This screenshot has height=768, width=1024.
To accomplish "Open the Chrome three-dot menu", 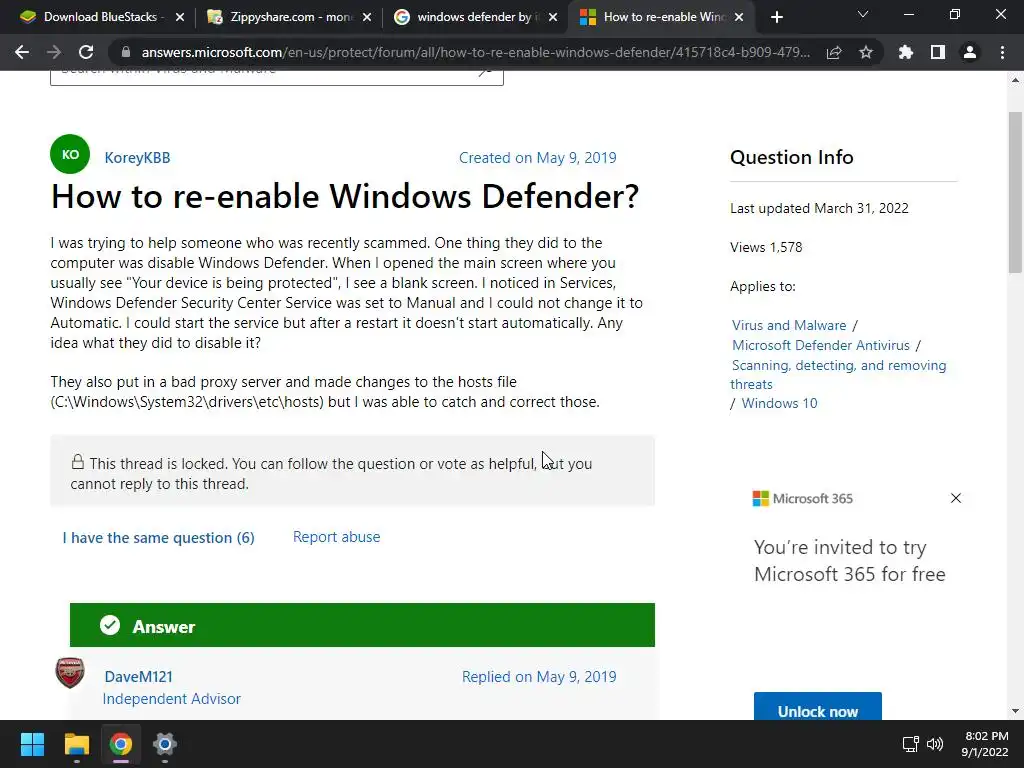I will [1002, 52].
